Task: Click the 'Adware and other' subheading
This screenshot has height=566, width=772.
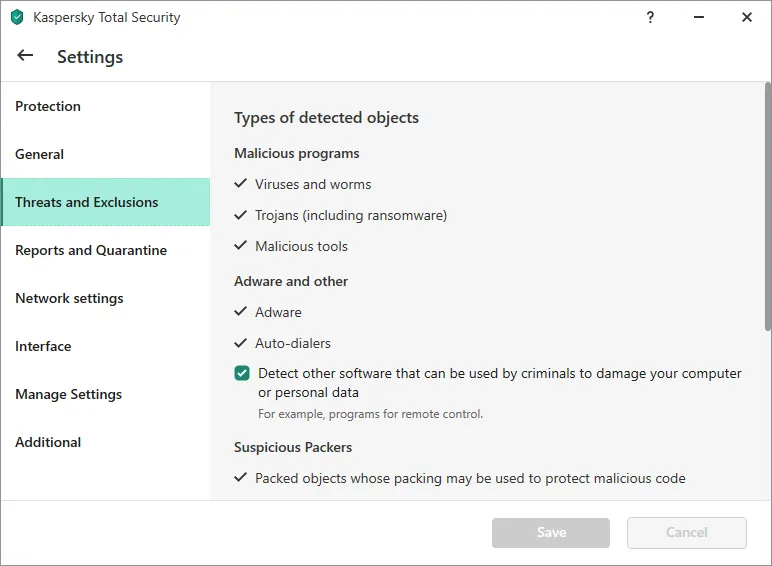Action: (291, 282)
